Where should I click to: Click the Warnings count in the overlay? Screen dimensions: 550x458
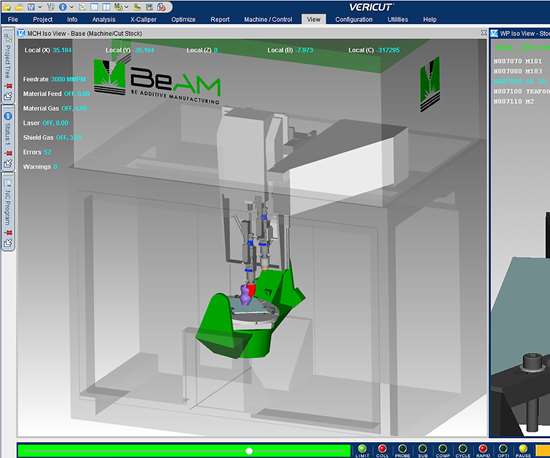[40, 167]
